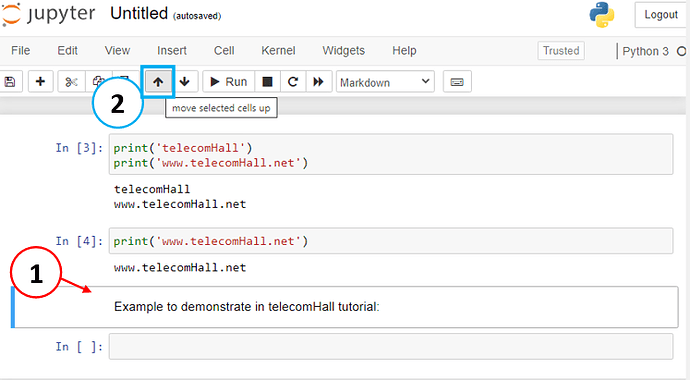This screenshot has width=690, height=380.
Task: Click the In [3]: prompt label
Action: click(x=79, y=148)
